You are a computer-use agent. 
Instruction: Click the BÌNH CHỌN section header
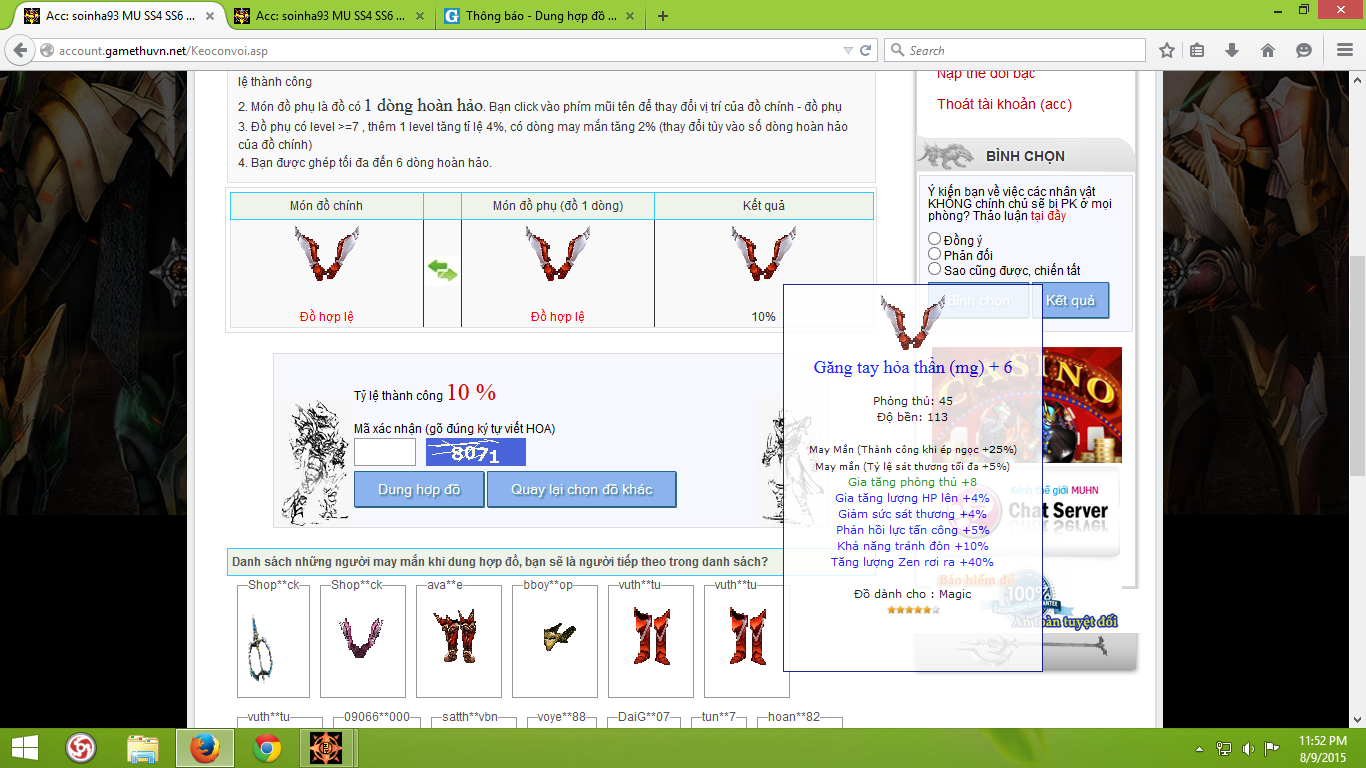point(1025,156)
